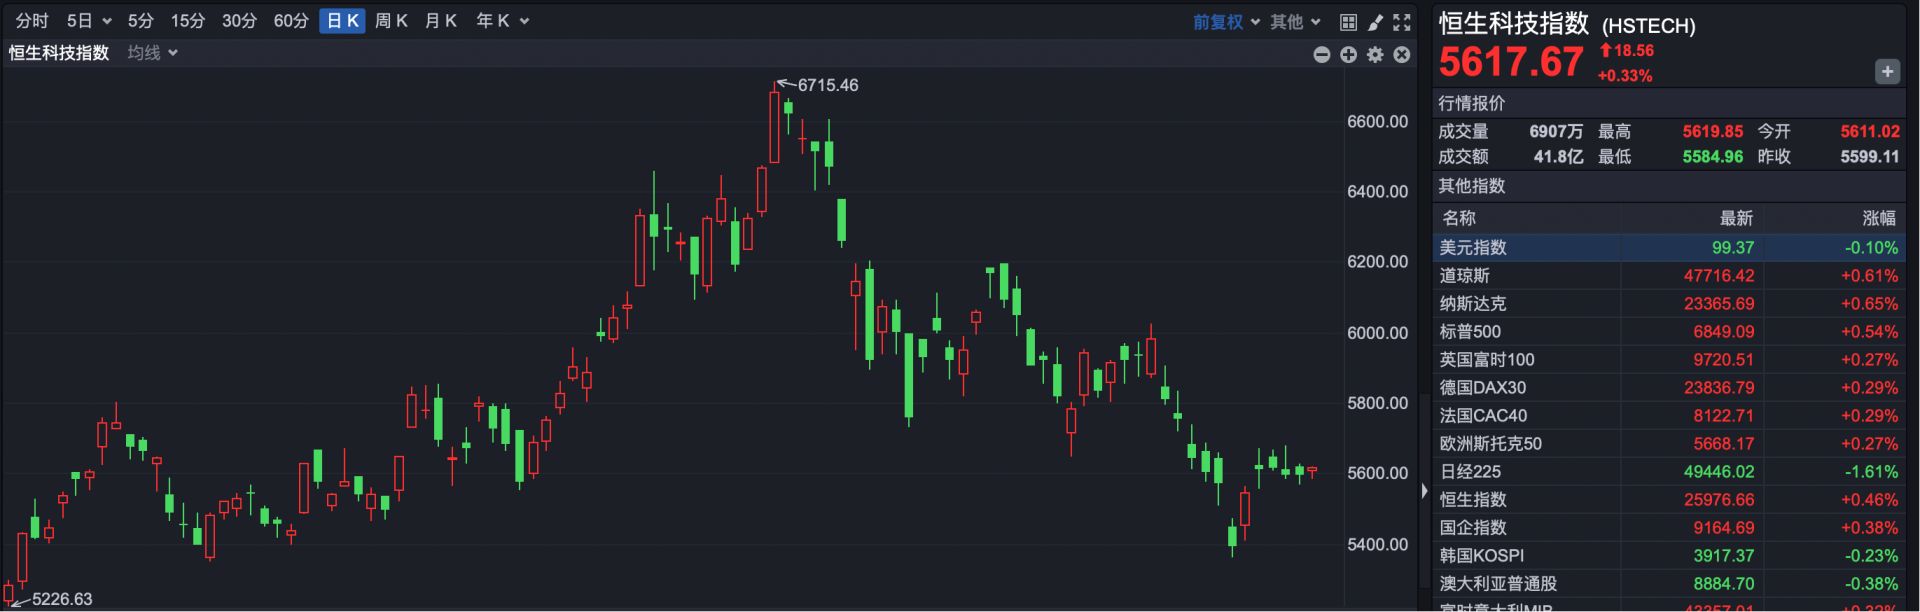The height and width of the screenshot is (612, 1920).
Task: Select the 60分 timeframe tab
Action: pyautogui.click(x=291, y=21)
